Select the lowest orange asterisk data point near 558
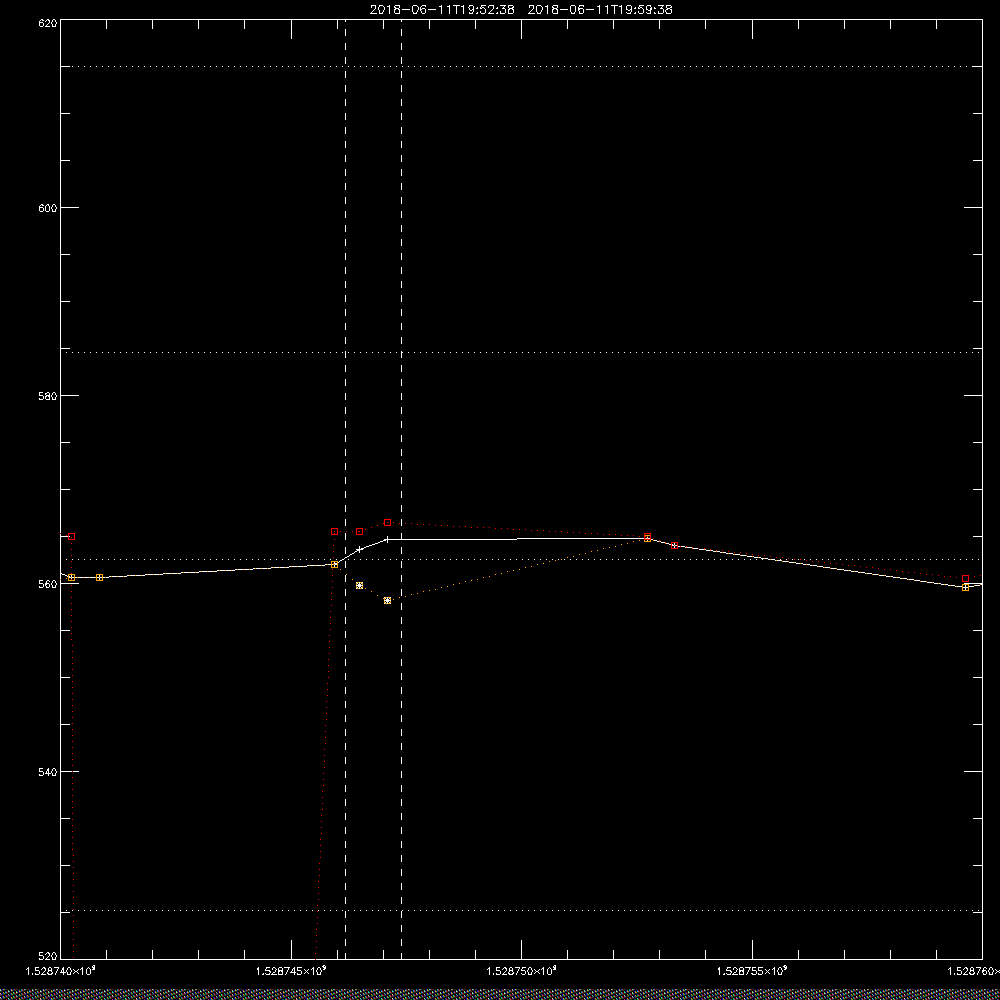The image size is (1000, 1000). coord(387,601)
